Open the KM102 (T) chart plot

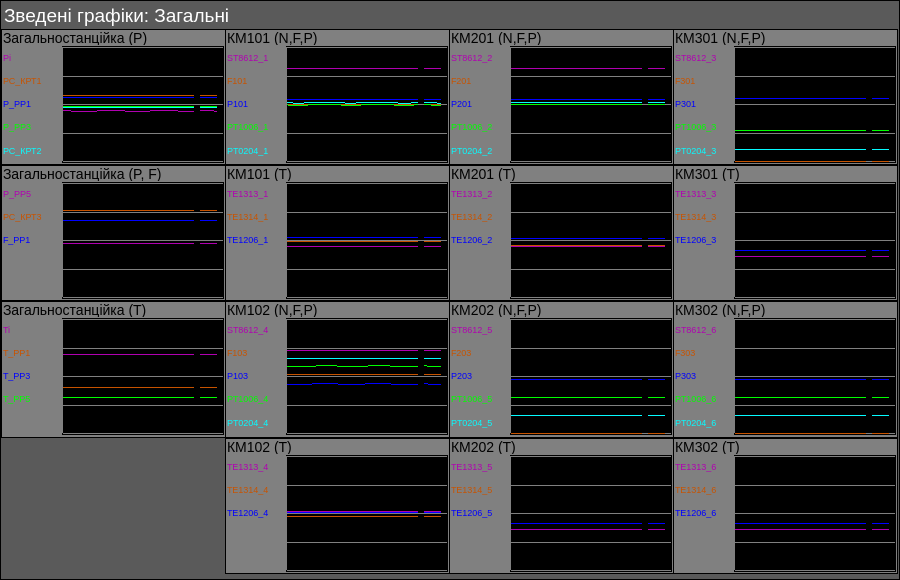(367, 513)
